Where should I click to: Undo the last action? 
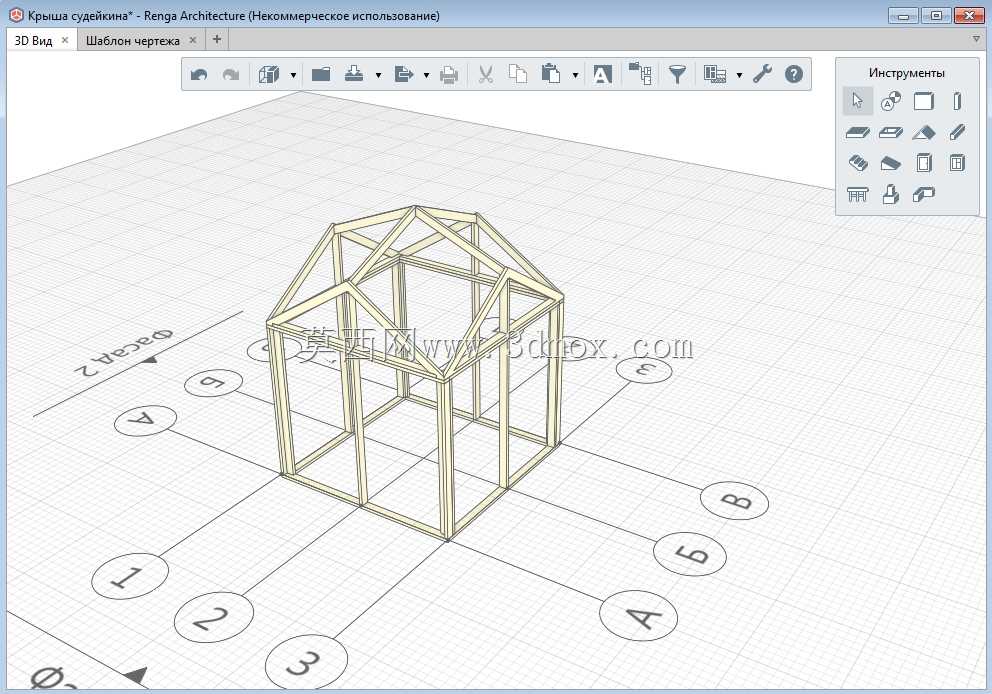pyautogui.click(x=199, y=75)
